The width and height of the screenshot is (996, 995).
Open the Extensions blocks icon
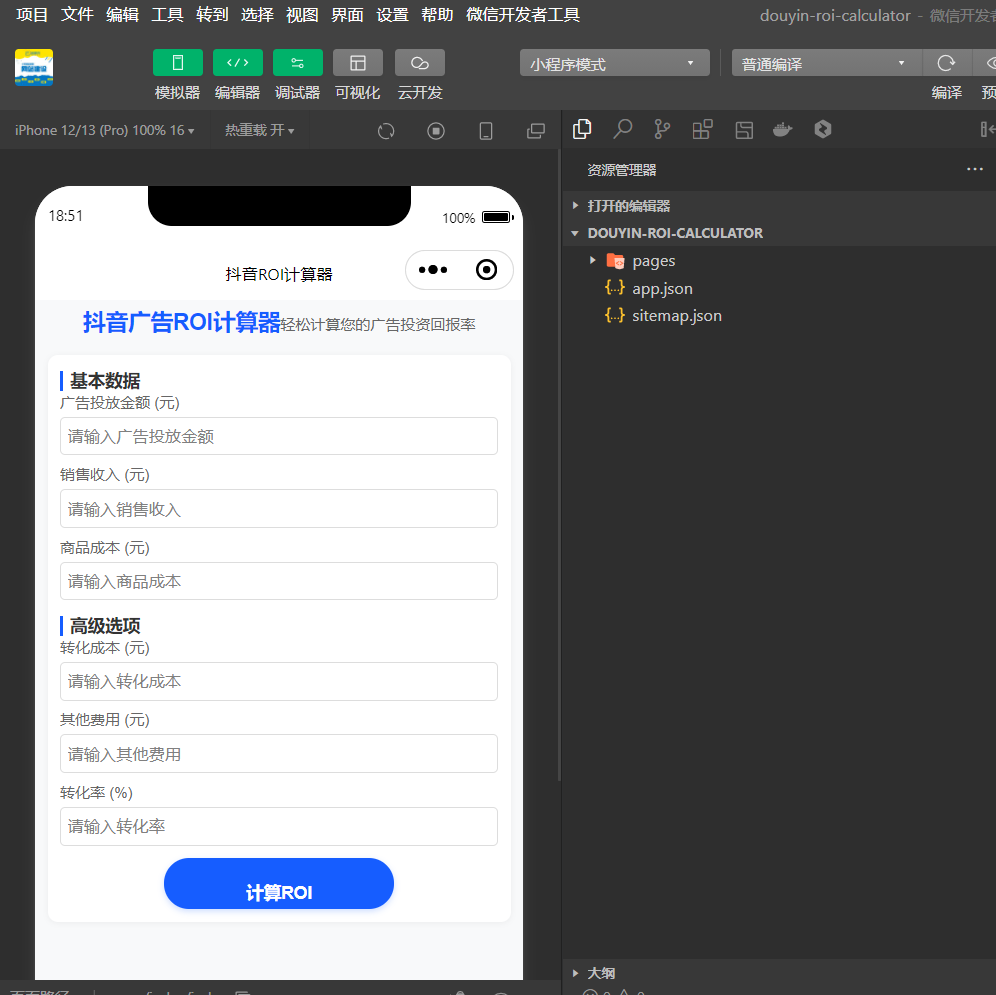tap(703, 129)
